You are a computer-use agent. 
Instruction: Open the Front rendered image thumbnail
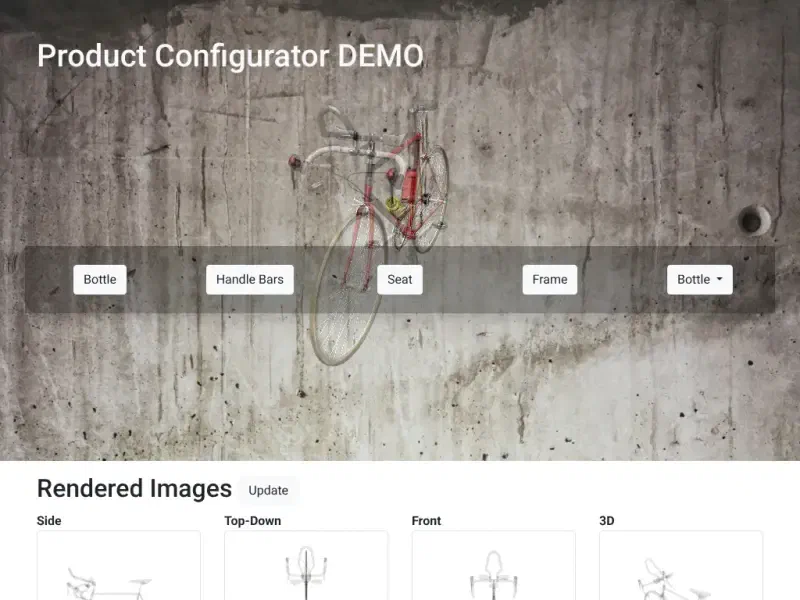click(x=493, y=565)
